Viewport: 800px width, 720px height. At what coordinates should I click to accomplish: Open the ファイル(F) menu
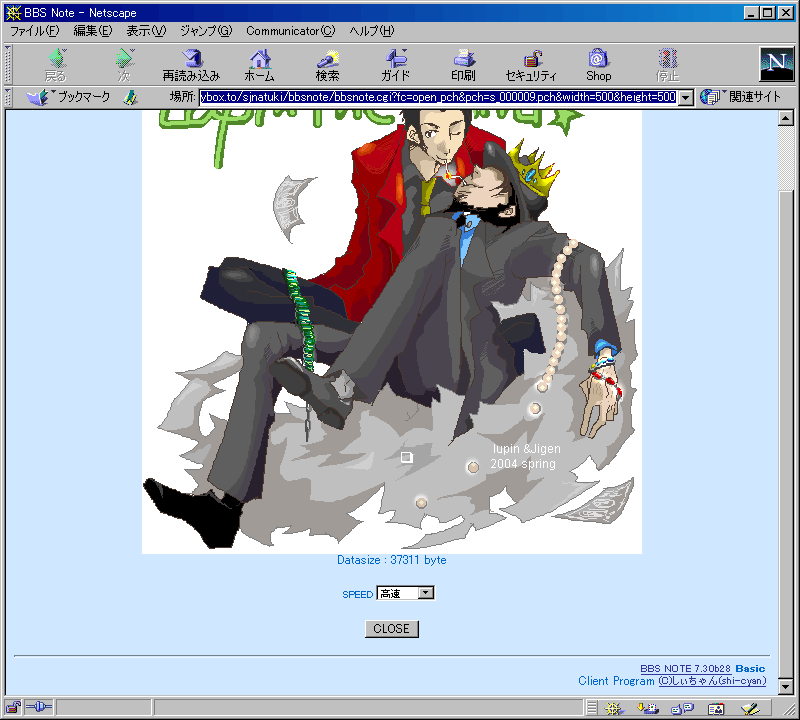(35, 31)
